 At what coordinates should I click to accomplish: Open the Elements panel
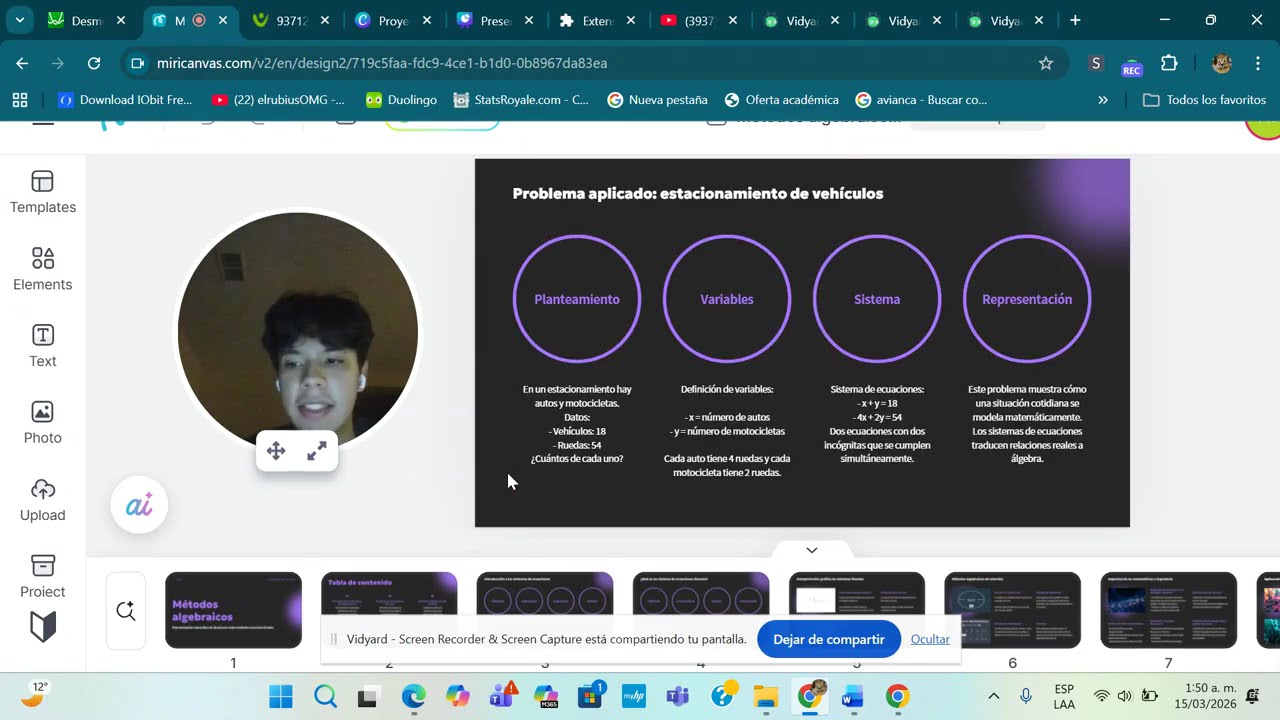pyautogui.click(x=42, y=270)
